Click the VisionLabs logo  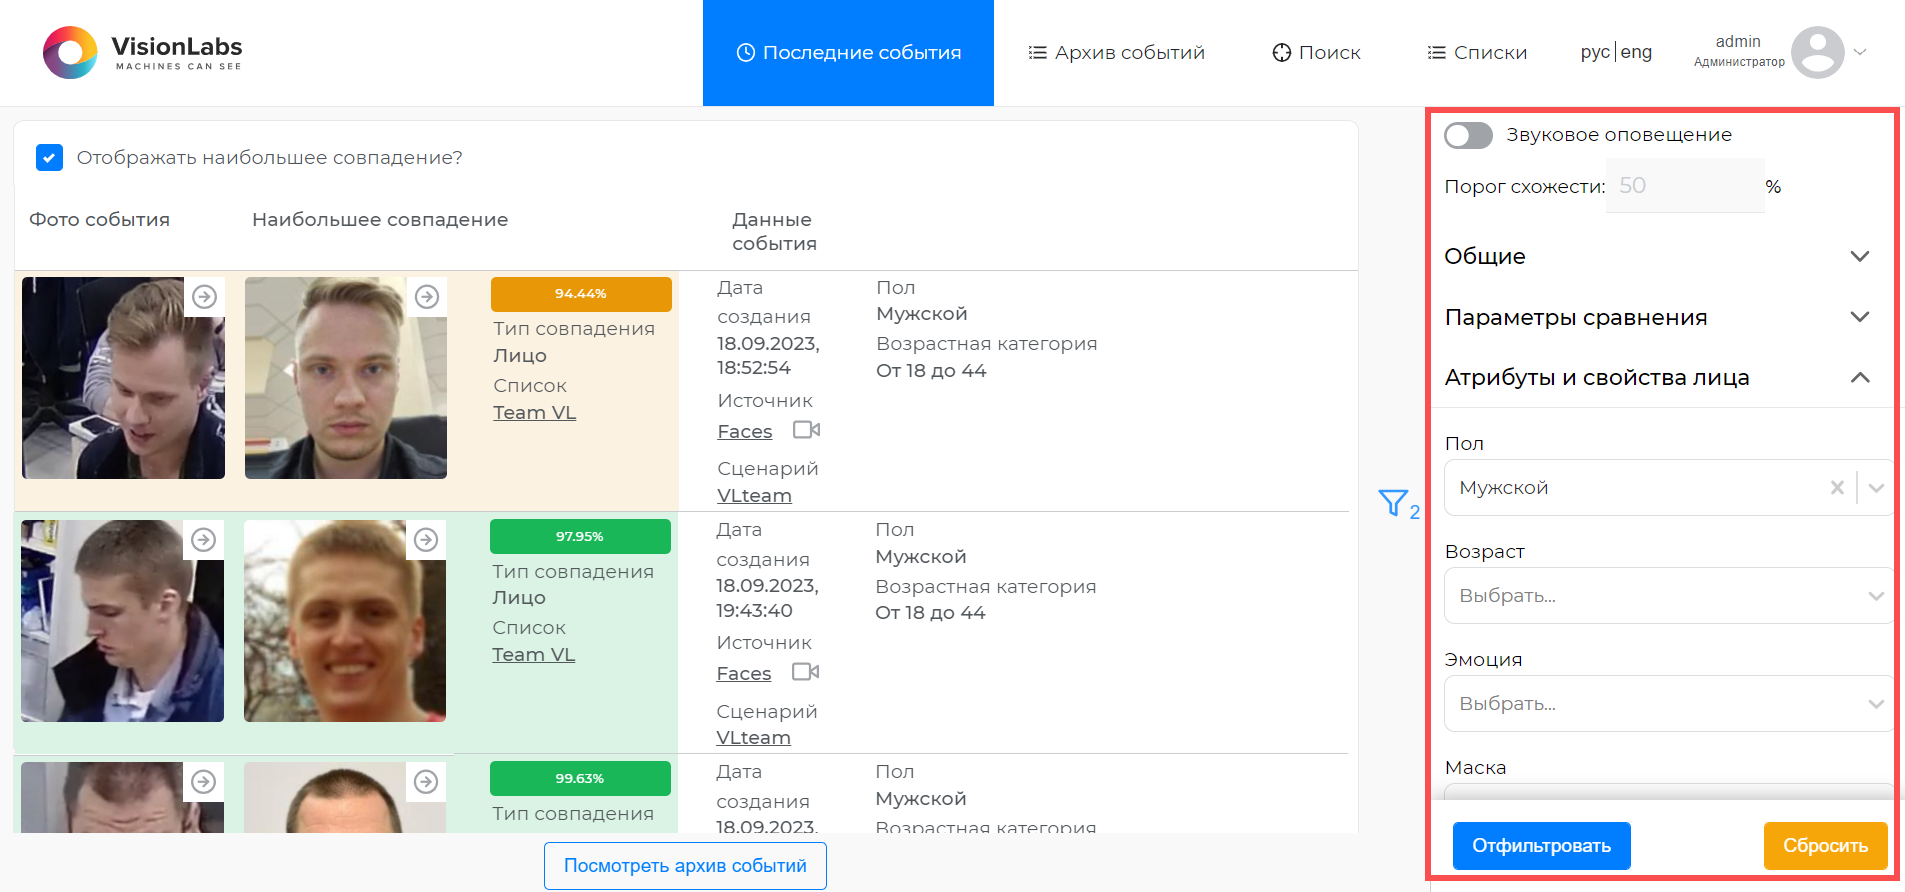point(142,53)
